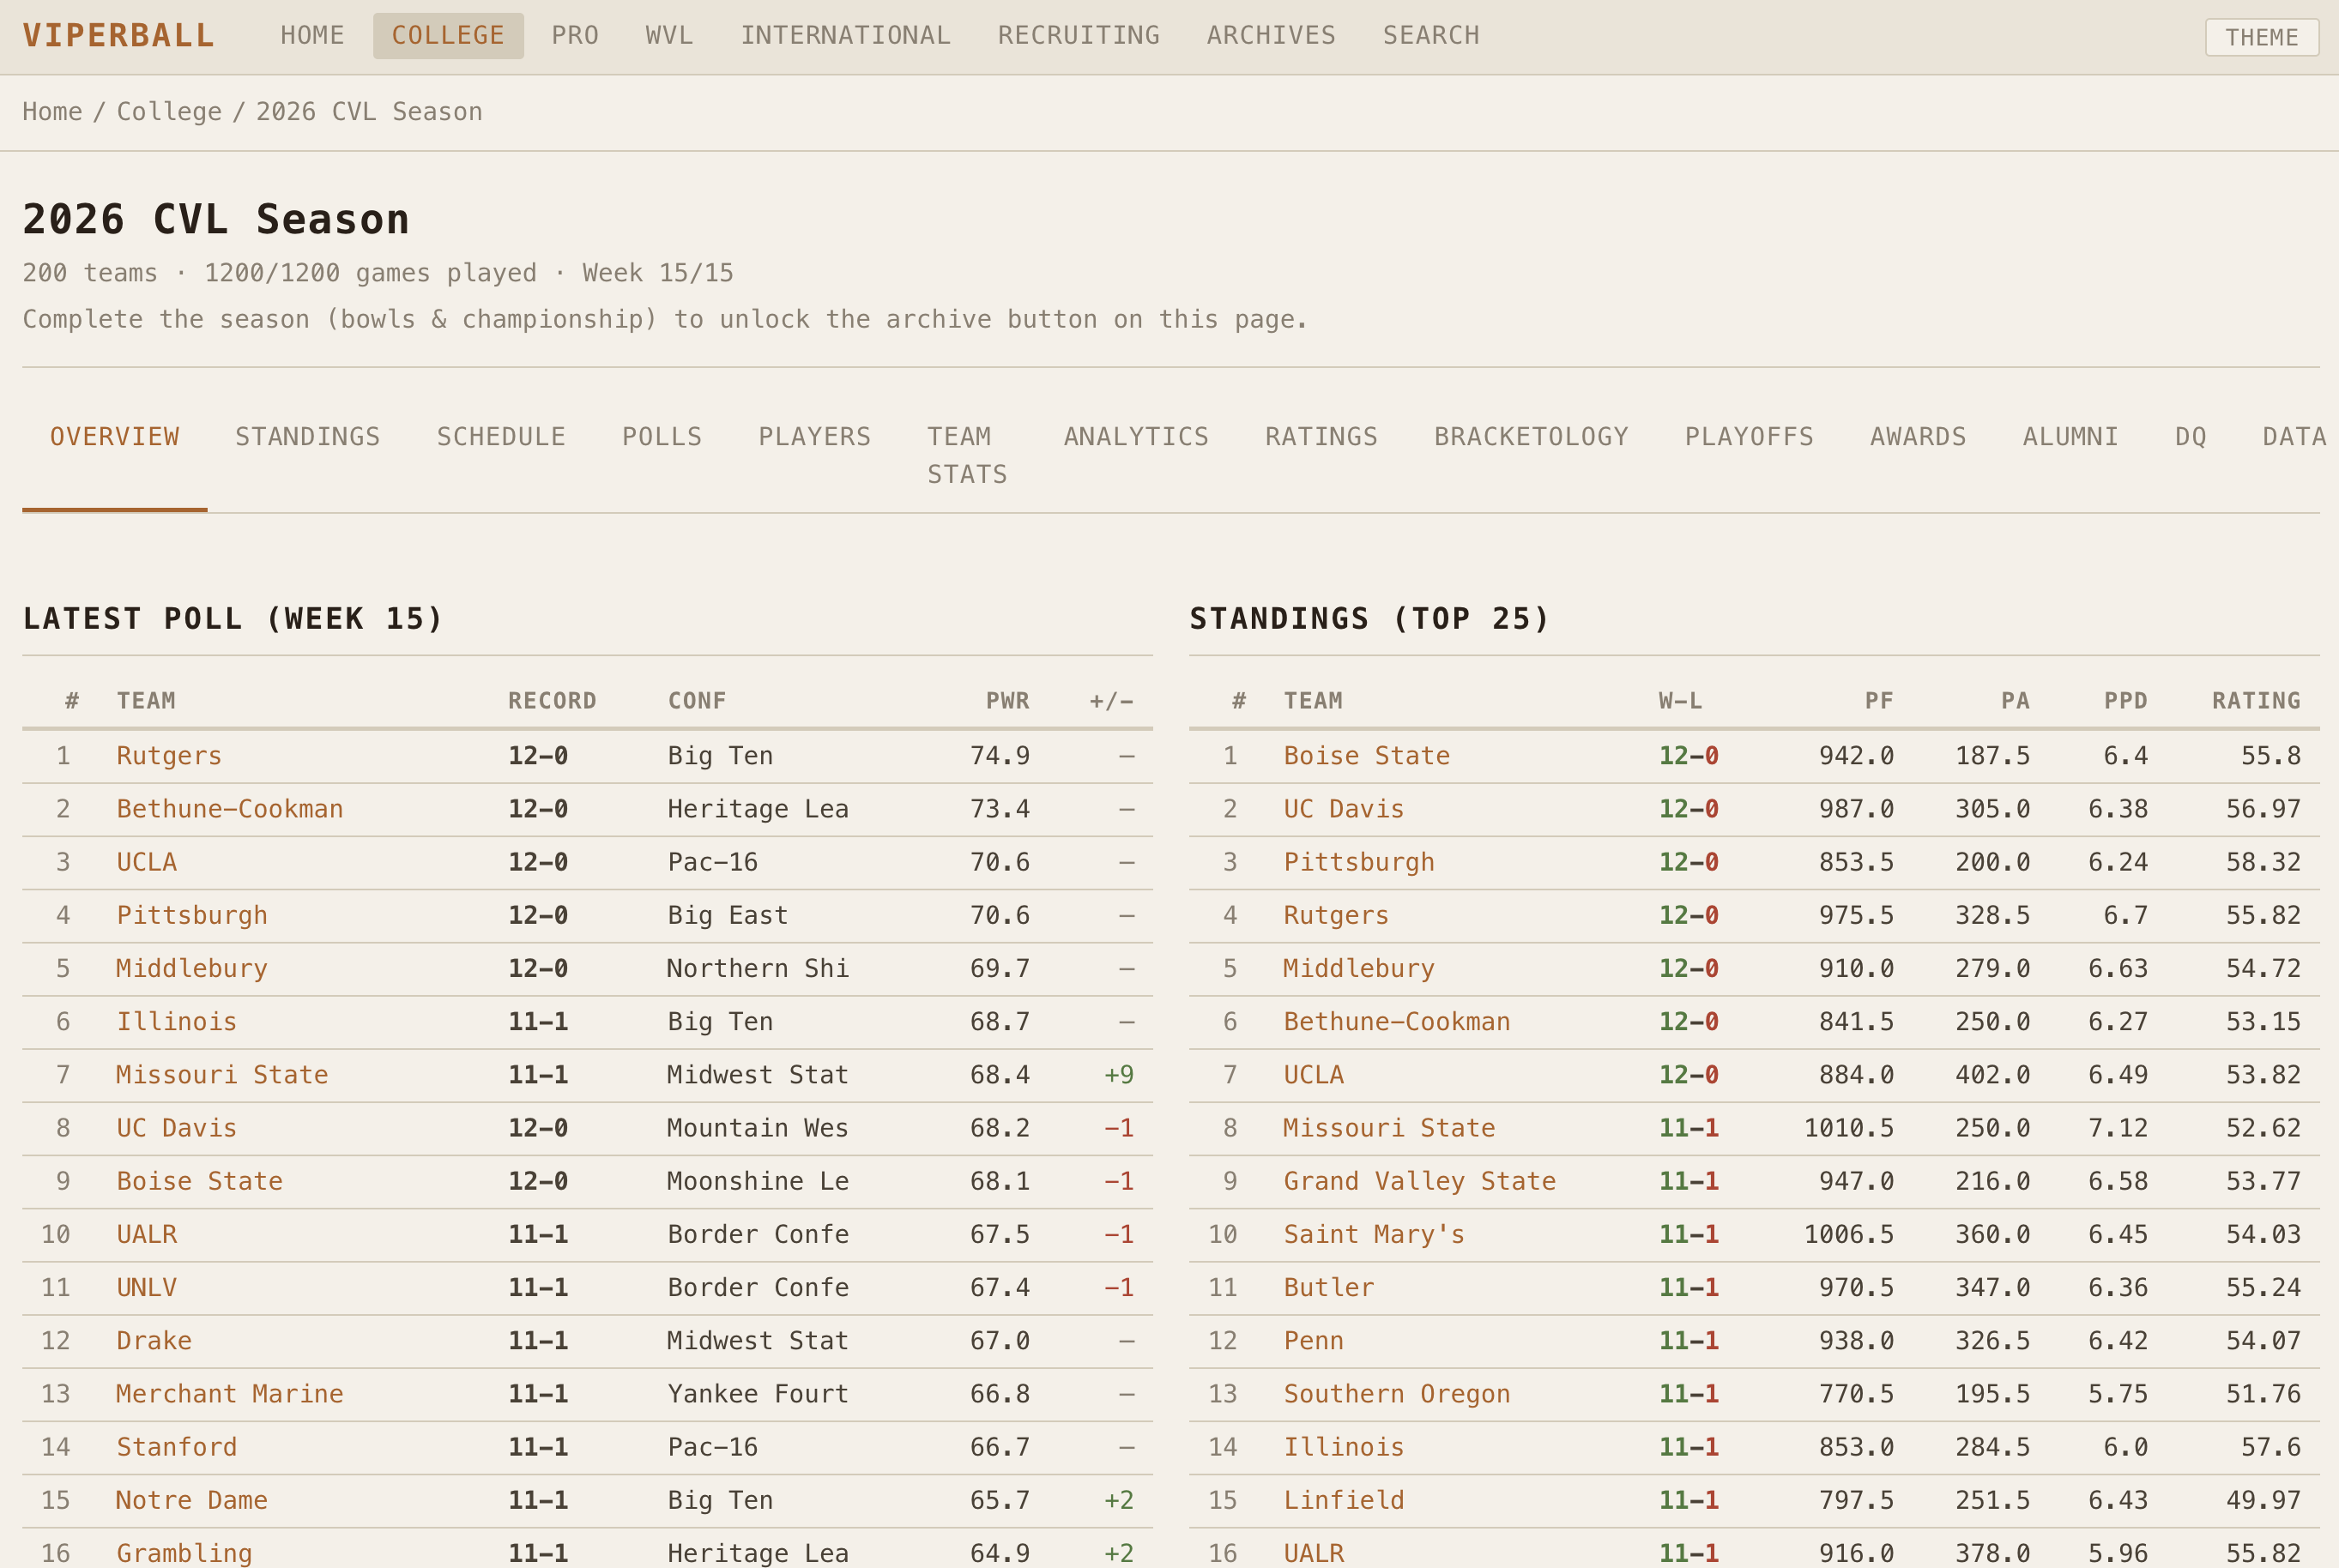Click Missouri State's +9 poll change
The image size is (2339, 1568).
1119,1075
